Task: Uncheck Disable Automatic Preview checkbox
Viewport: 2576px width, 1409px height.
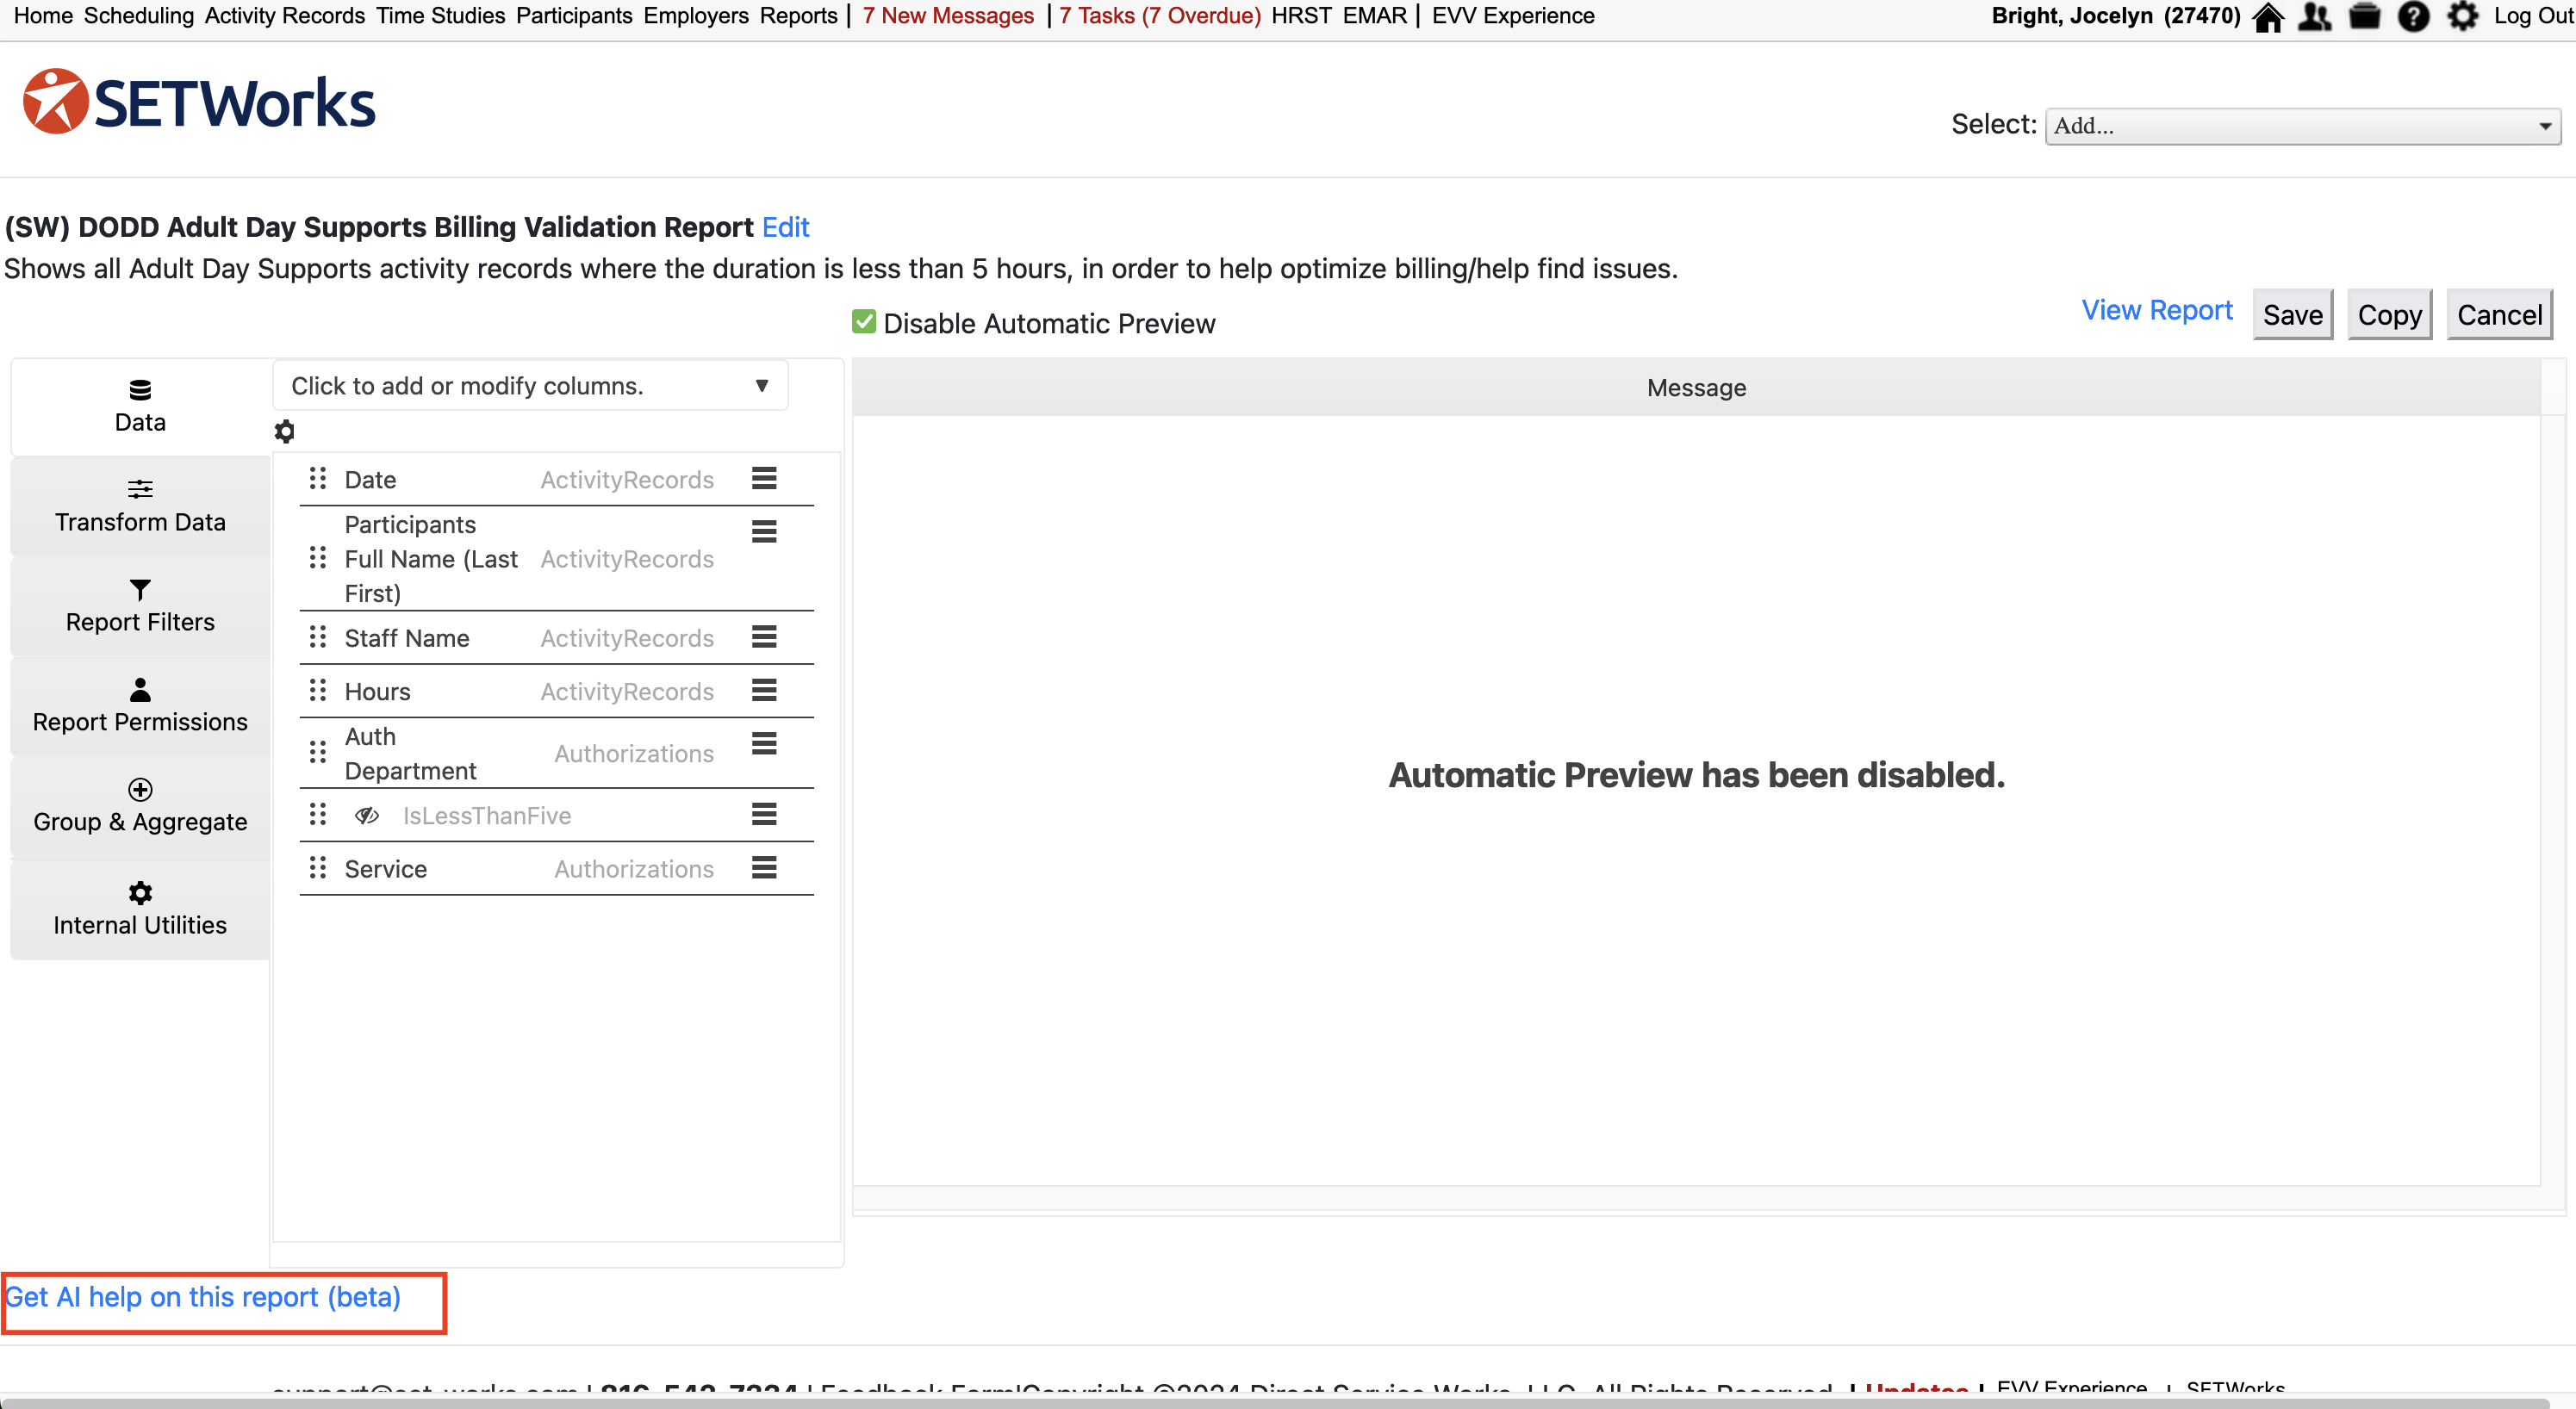Action: 864,322
